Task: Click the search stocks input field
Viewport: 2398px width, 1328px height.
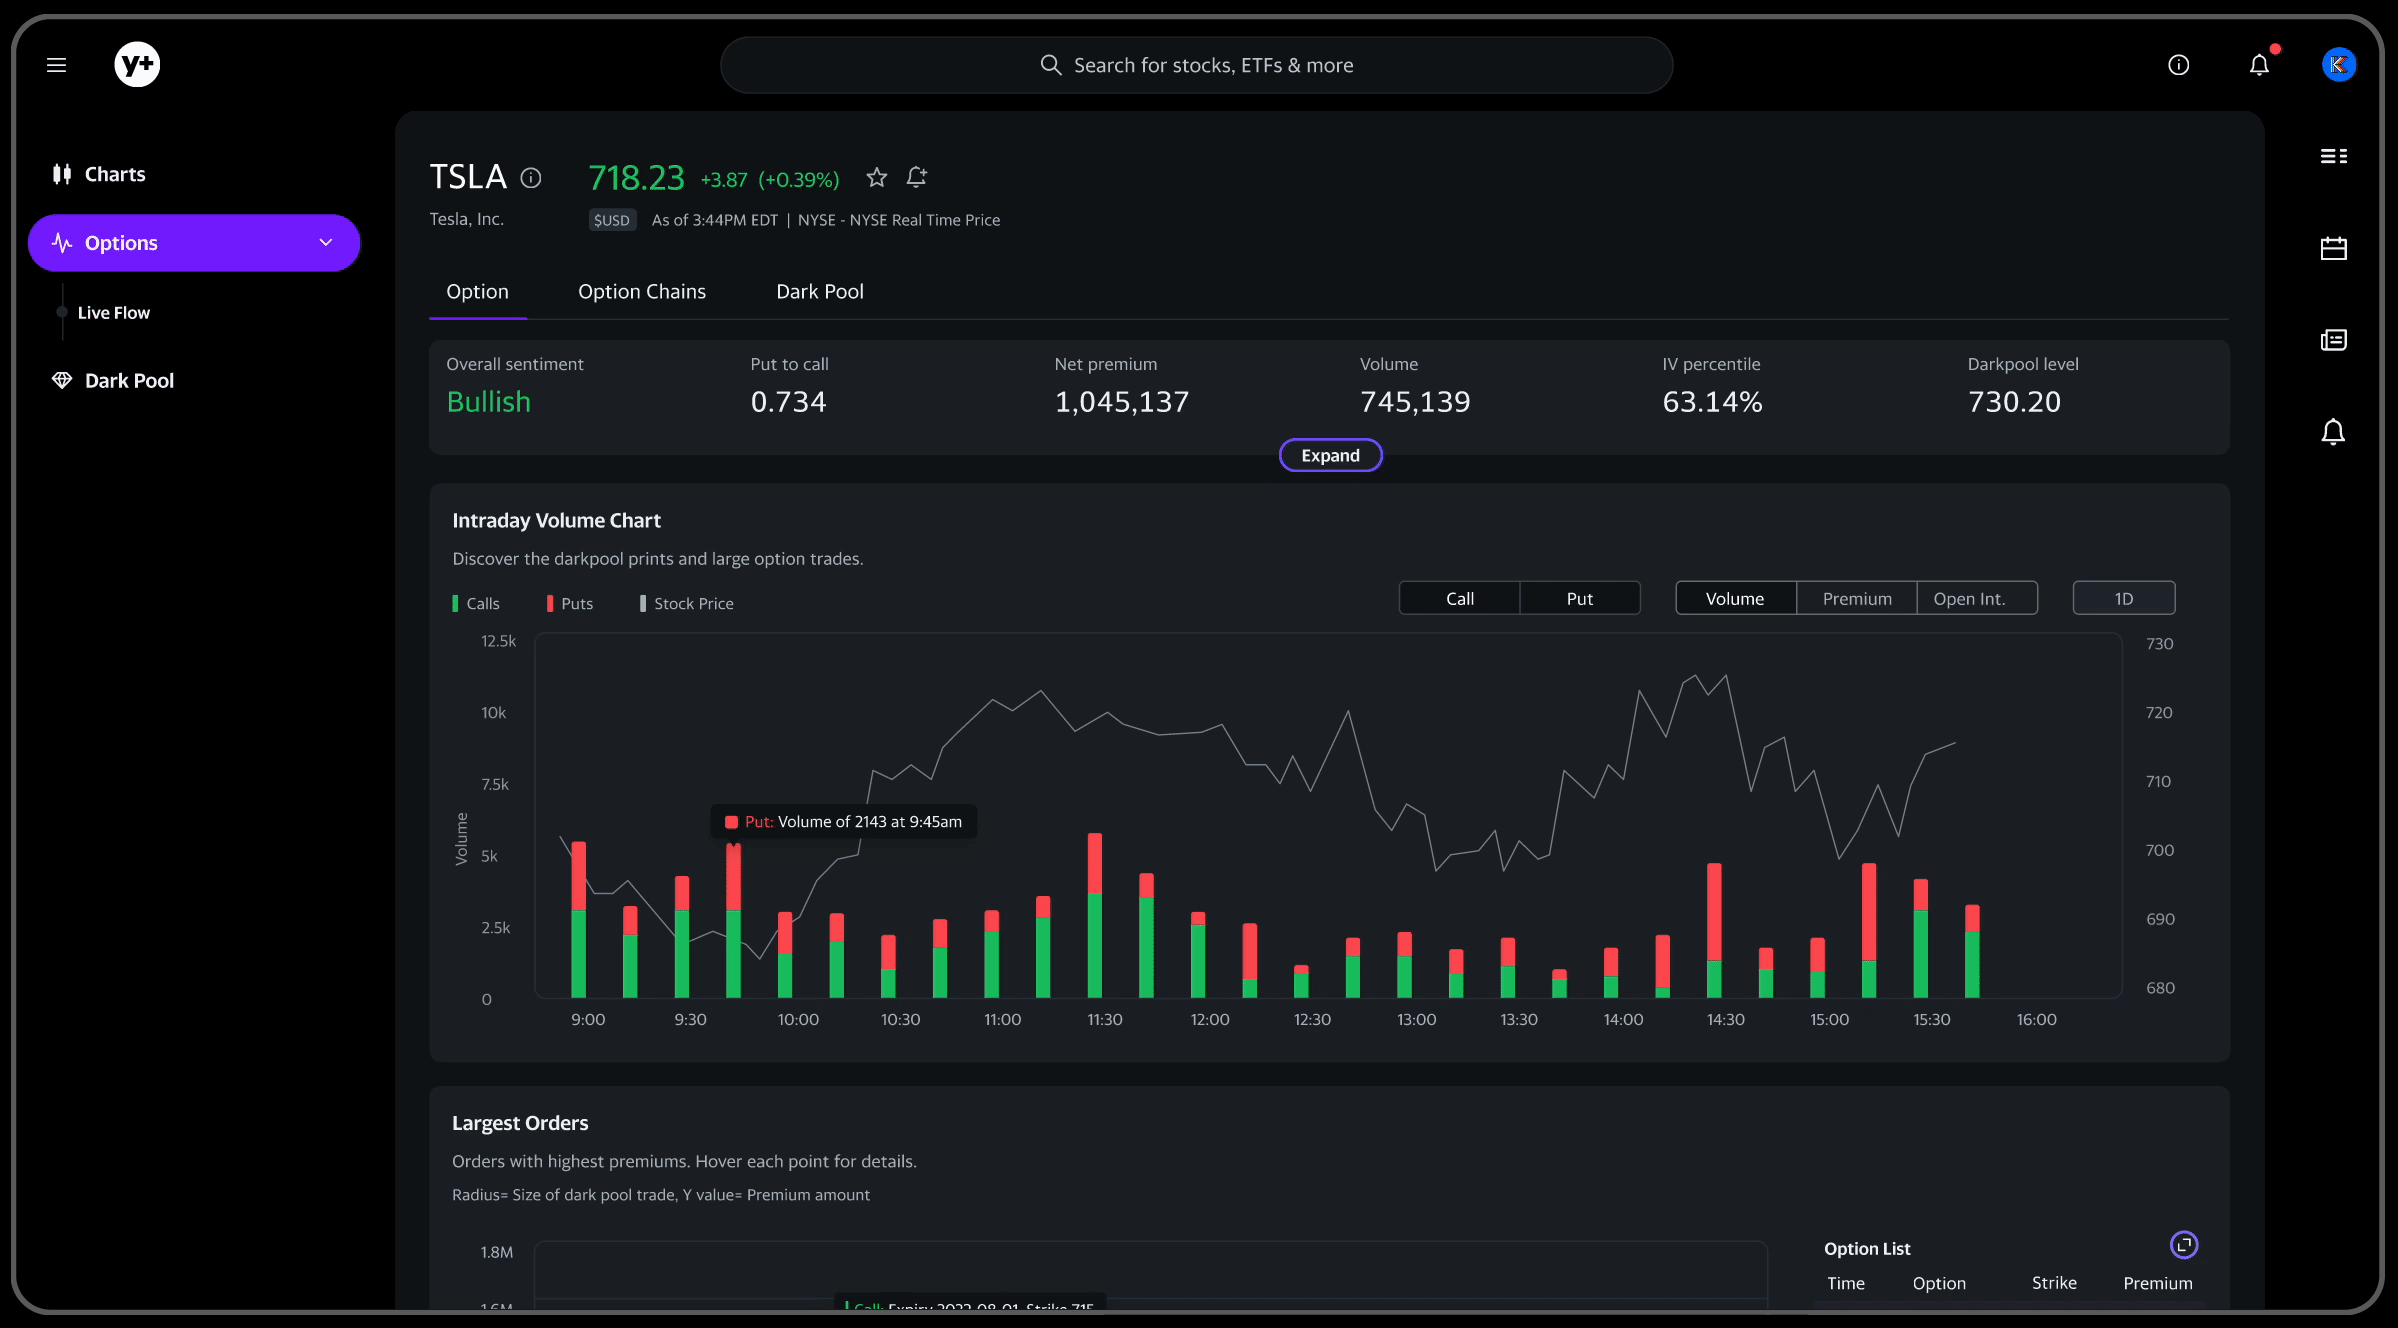Action: click(x=1196, y=65)
